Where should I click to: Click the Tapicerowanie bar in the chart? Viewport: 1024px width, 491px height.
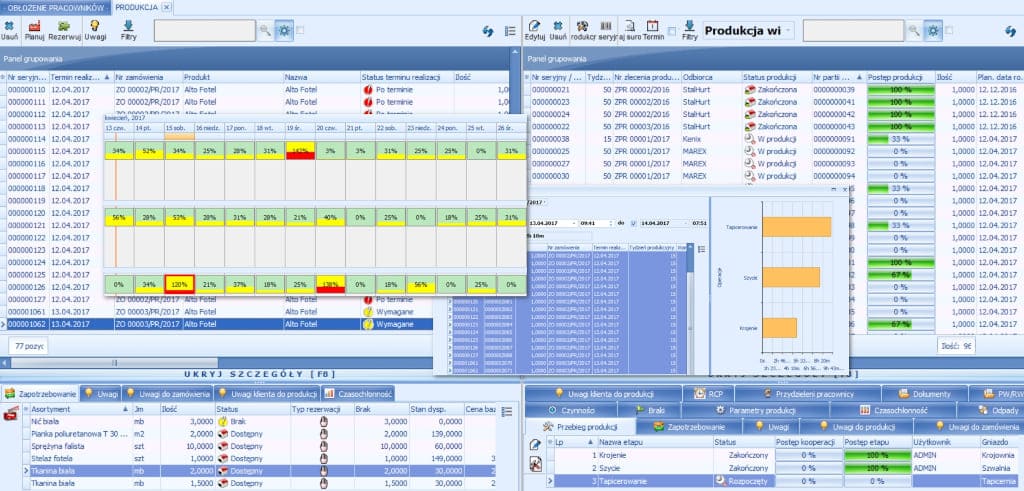pyautogui.click(x=797, y=227)
